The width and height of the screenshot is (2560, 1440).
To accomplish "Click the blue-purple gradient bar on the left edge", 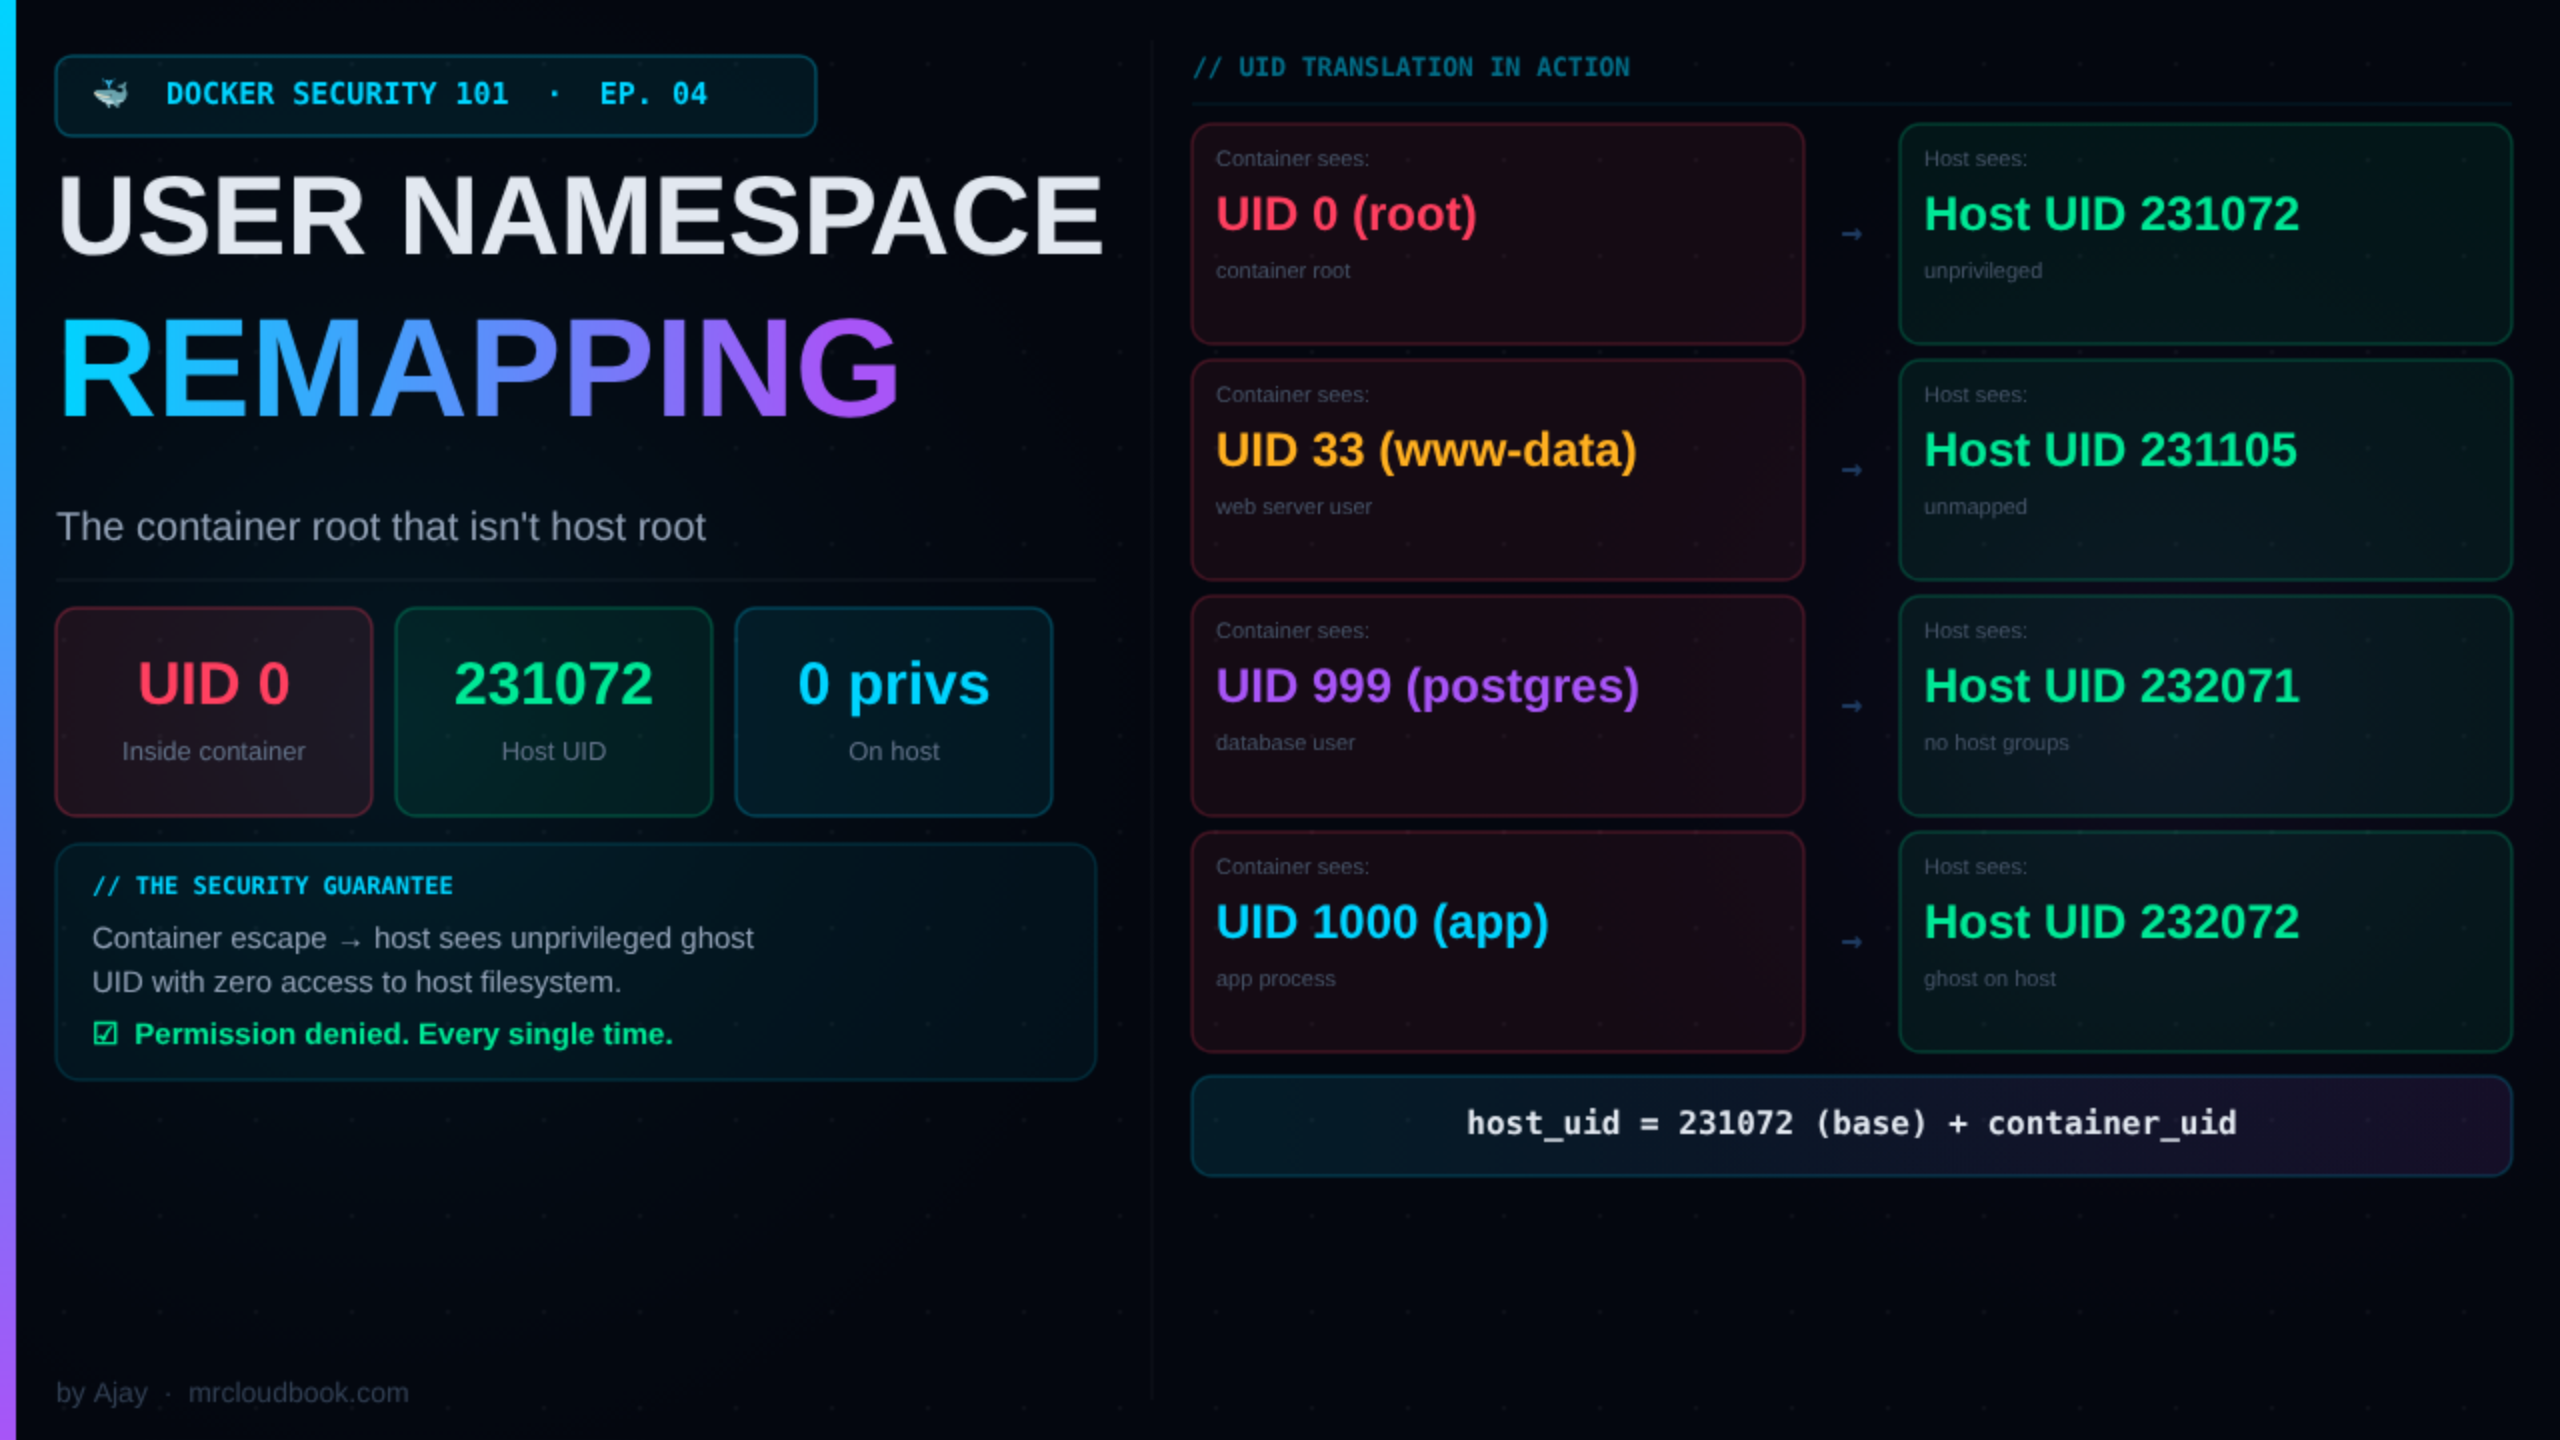I will coord(8,720).
